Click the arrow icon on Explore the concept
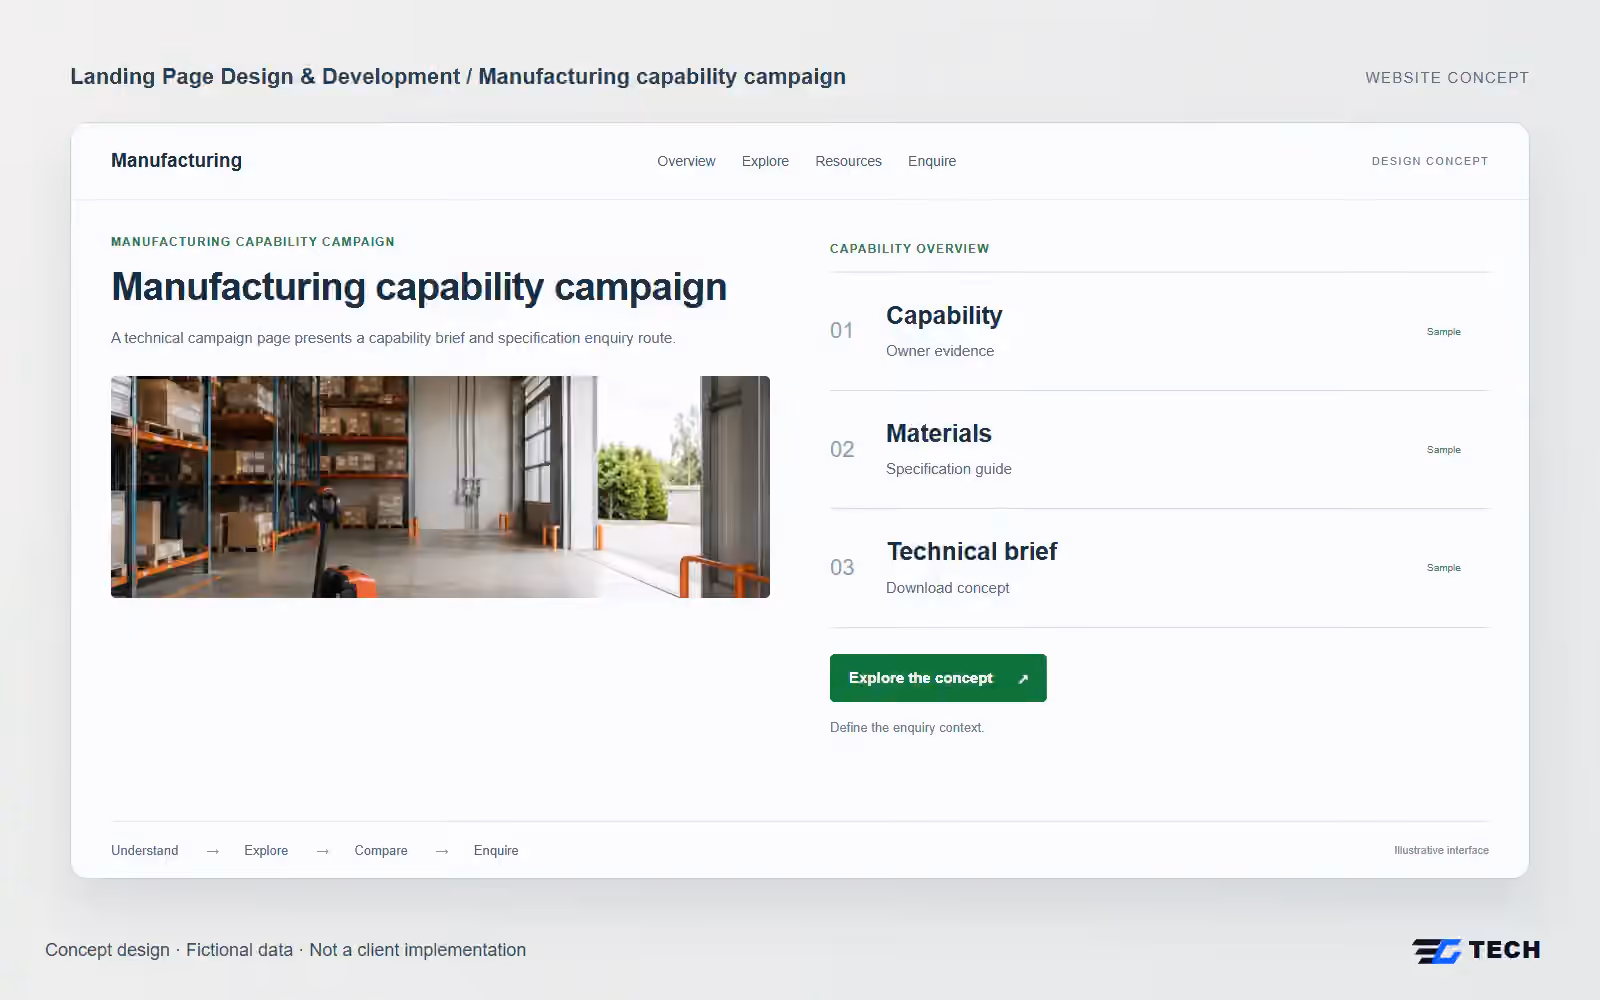Image resolution: width=1600 pixels, height=1000 pixels. (x=1023, y=679)
